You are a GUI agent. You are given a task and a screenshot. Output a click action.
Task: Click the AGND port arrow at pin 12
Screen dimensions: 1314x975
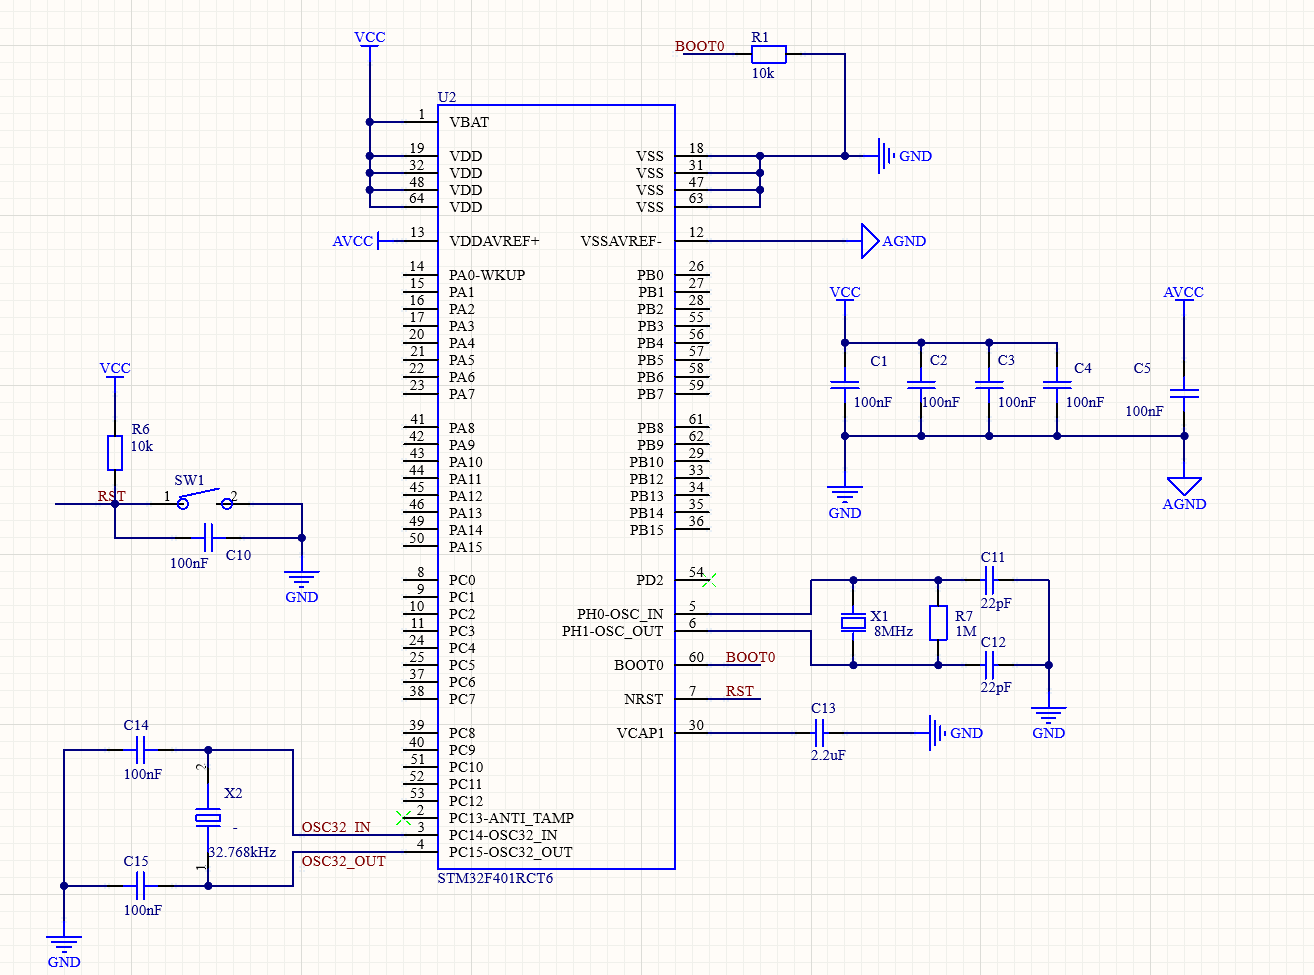click(x=870, y=241)
